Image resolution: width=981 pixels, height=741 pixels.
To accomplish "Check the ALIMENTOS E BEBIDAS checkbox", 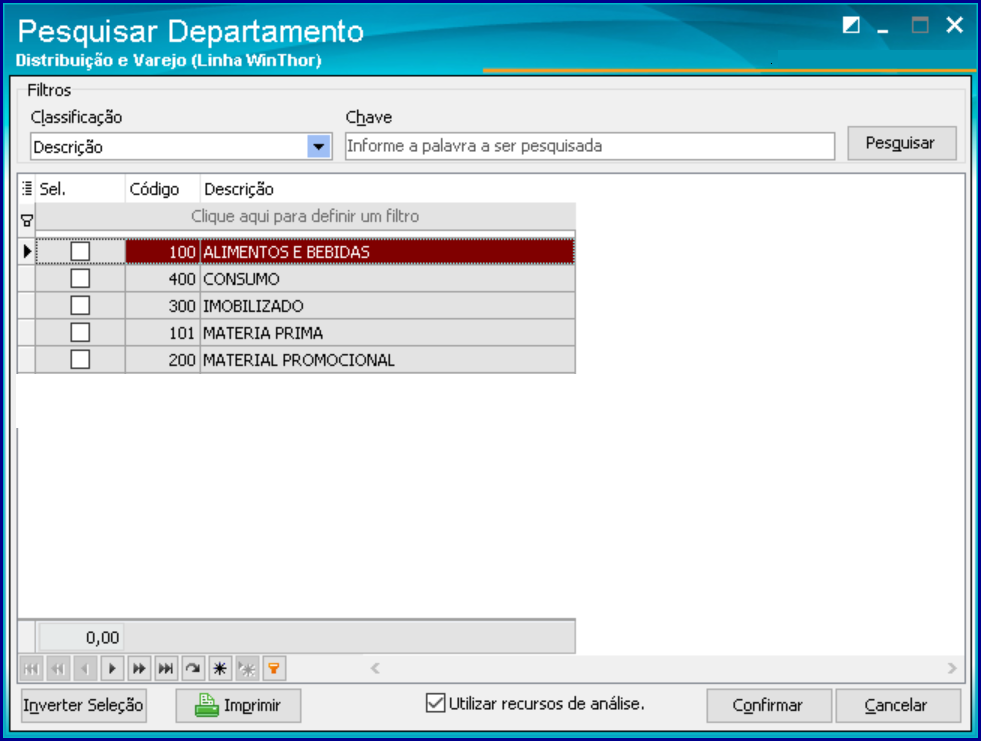I will coord(80,252).
